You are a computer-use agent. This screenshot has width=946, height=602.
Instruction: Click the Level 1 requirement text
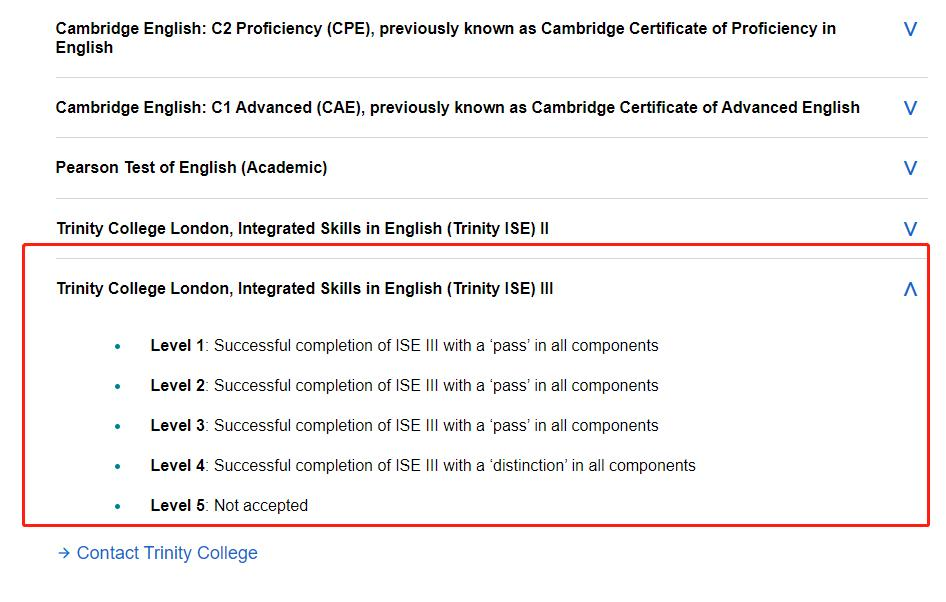[404, 346]
